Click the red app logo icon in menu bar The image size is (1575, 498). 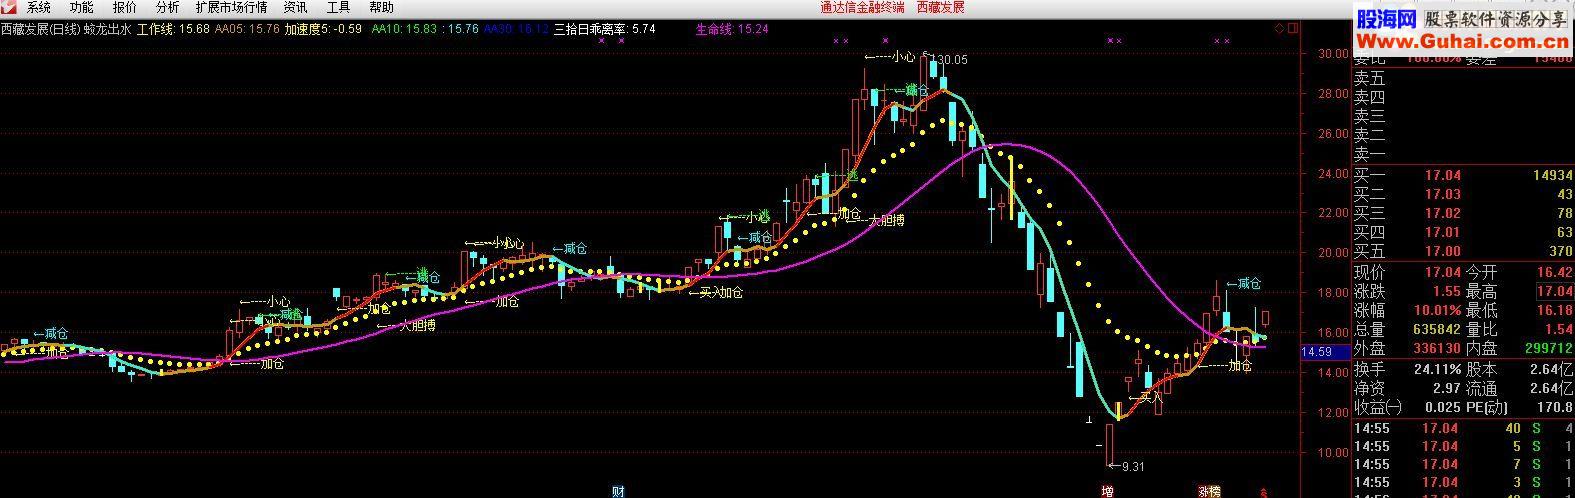click(10, 8)
